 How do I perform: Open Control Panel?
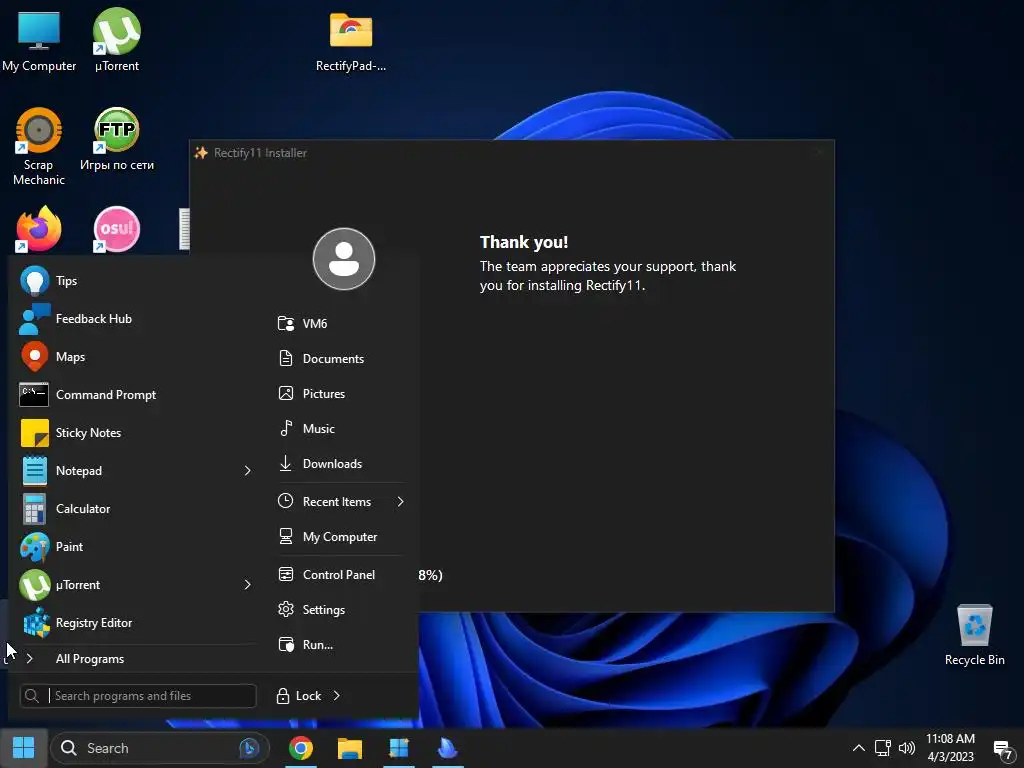[340, 575]
